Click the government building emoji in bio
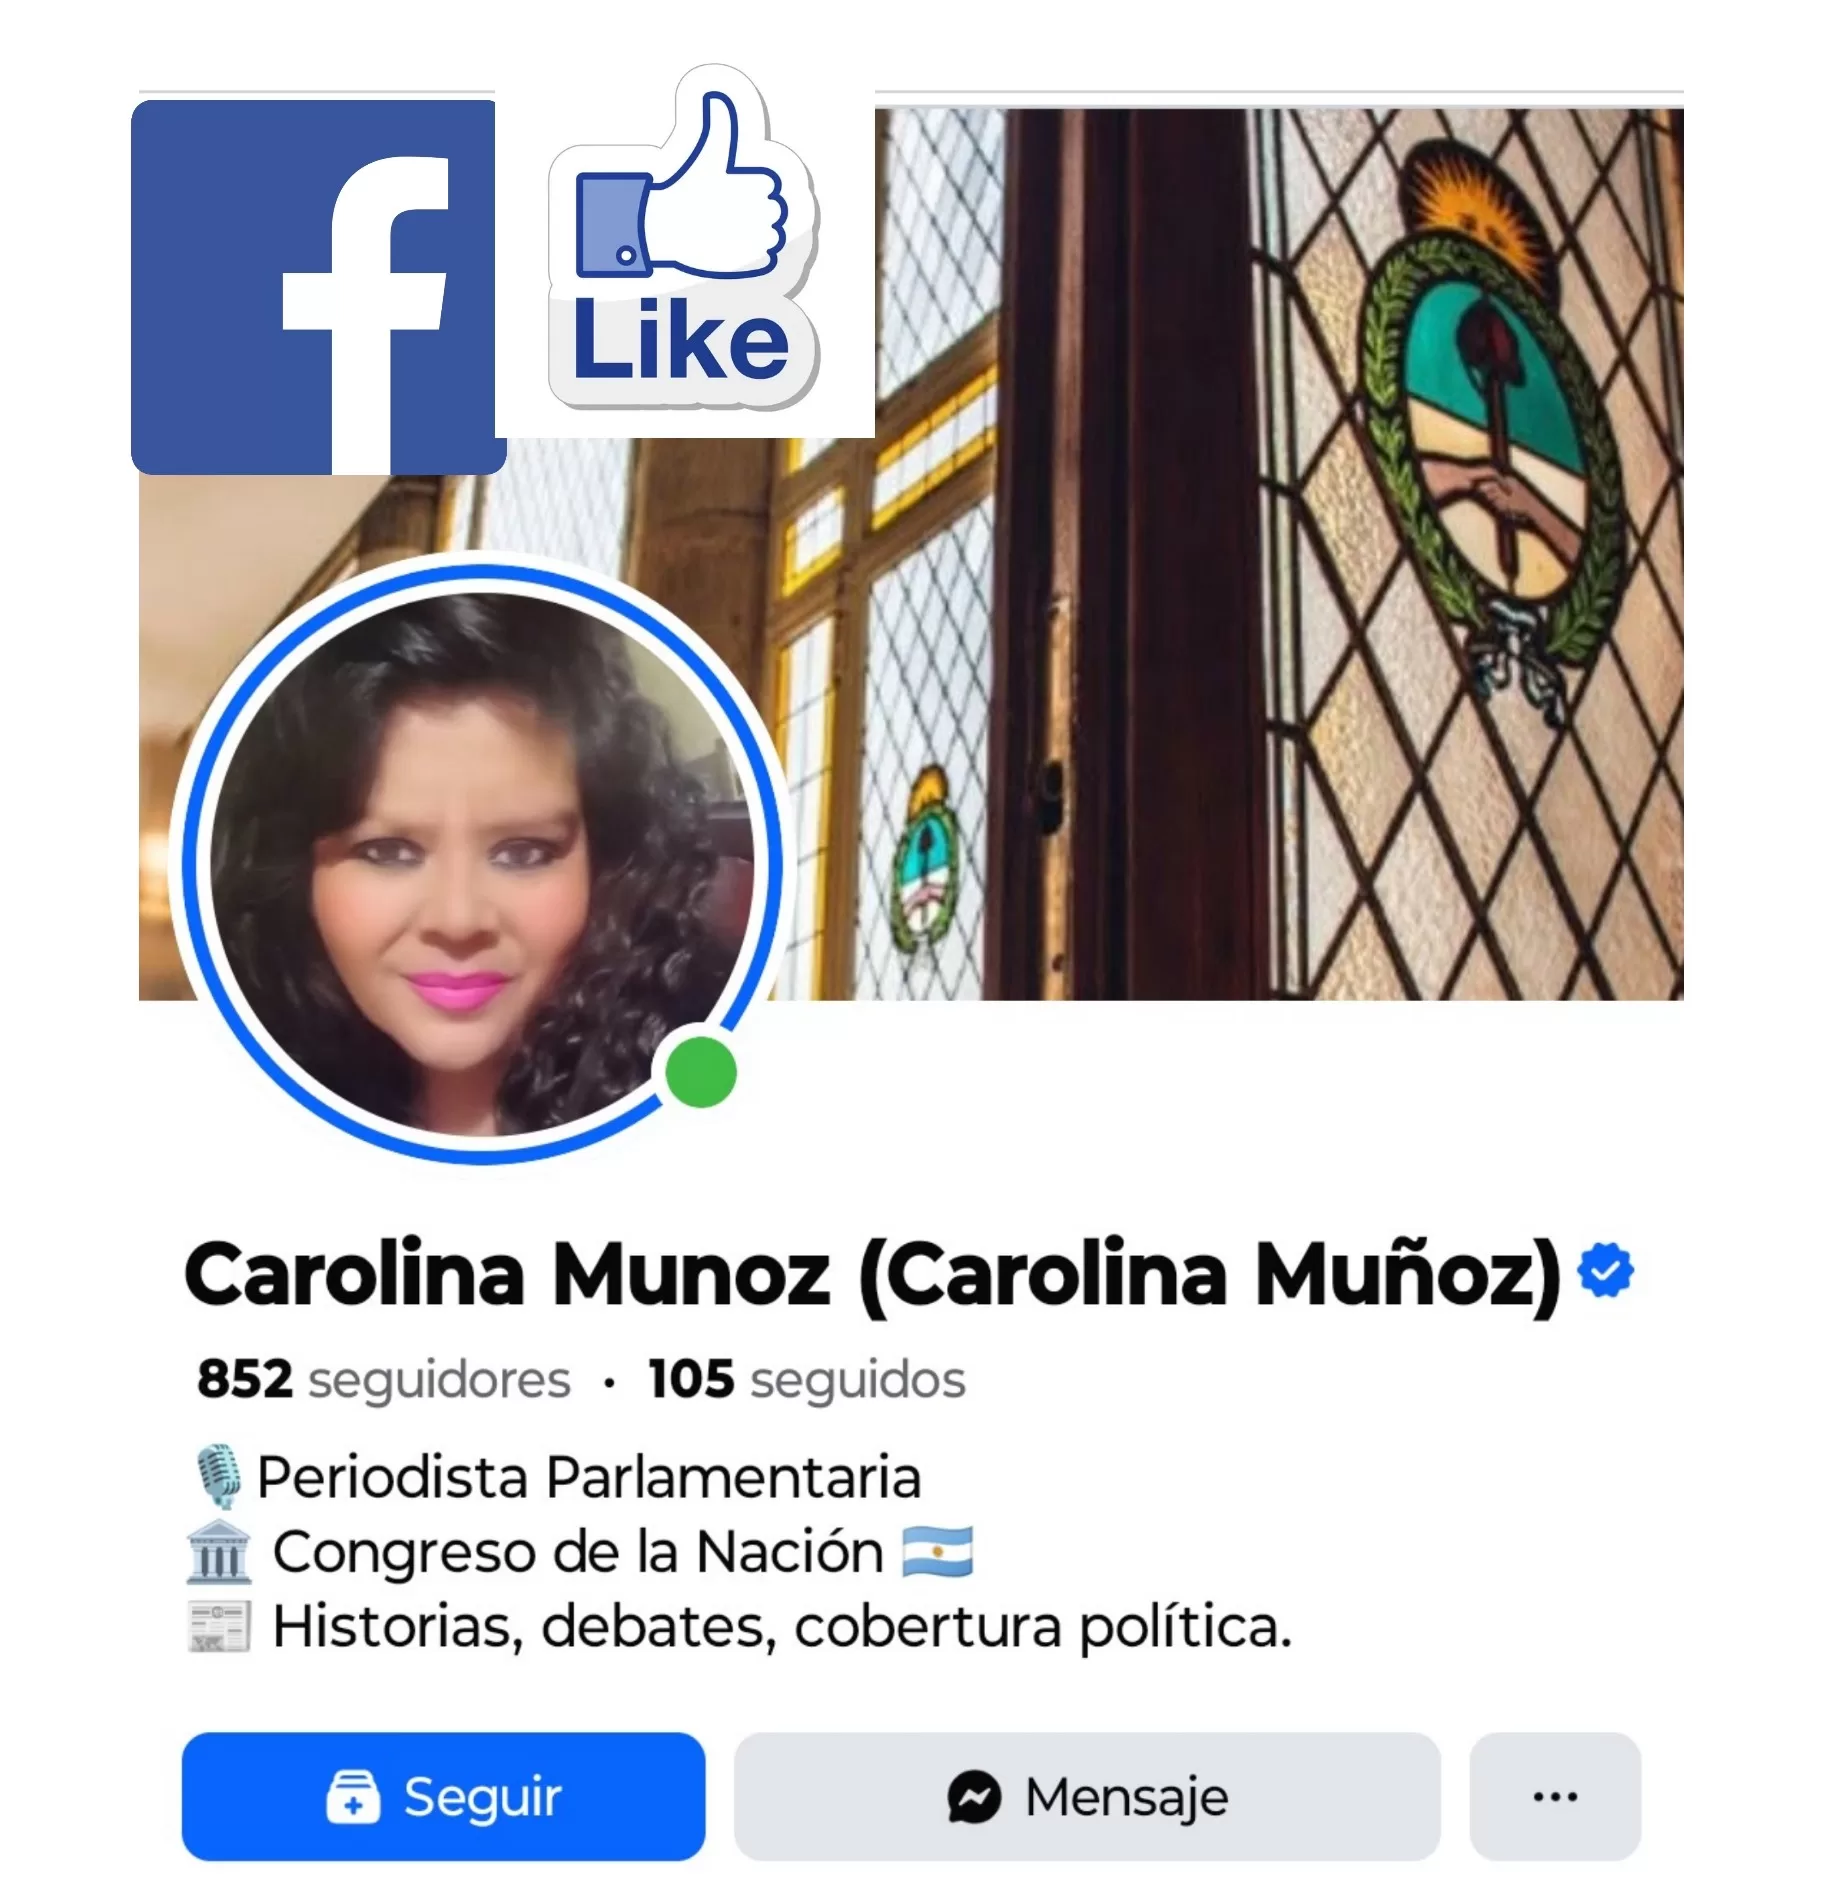Screen dimensions: 1843x1896 pos(219,1552)
